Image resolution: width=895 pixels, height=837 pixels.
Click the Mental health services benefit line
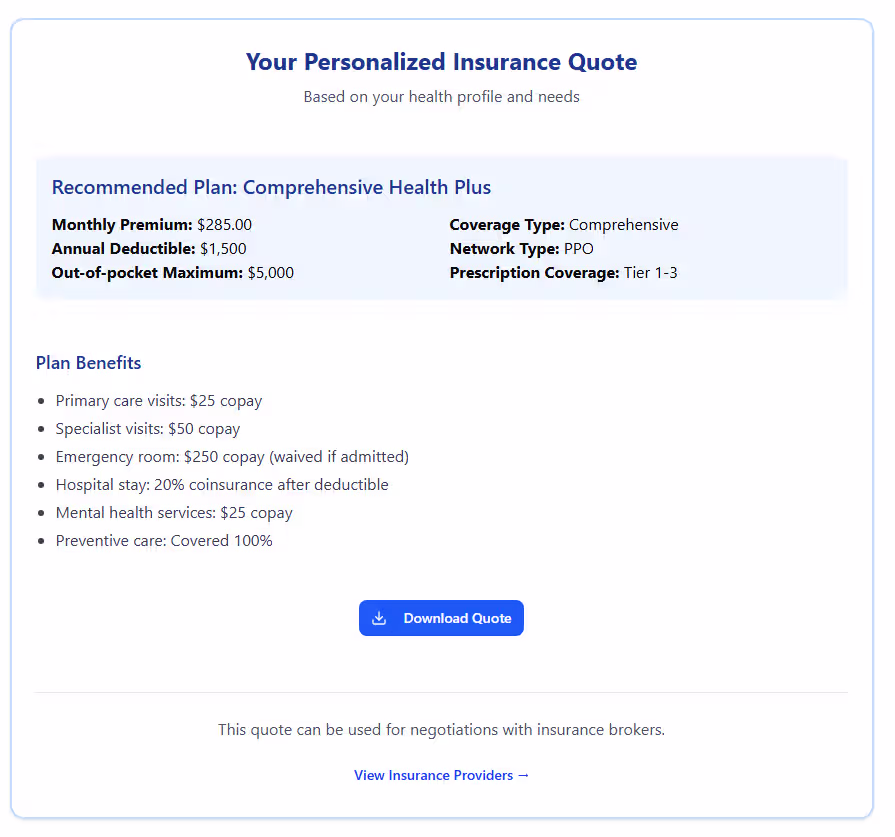point(174,512)
